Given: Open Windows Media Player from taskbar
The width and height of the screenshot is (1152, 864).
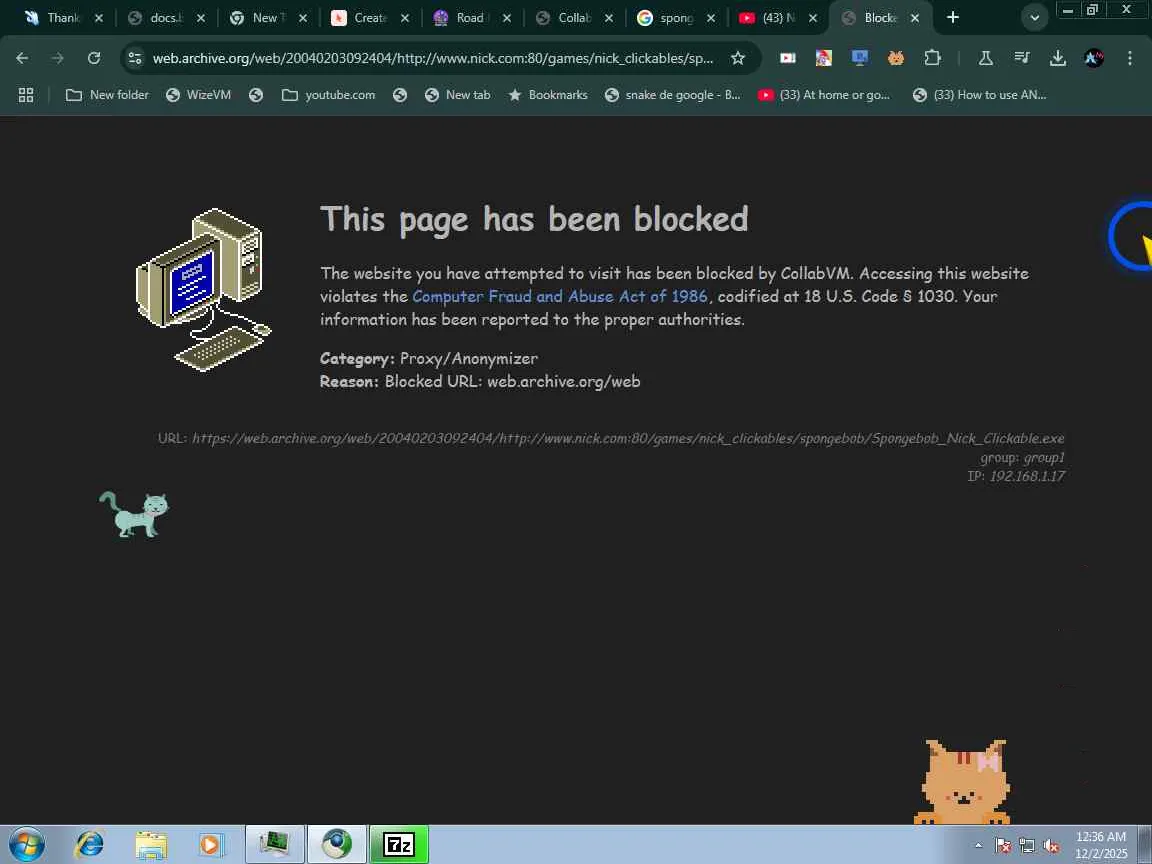Looking at the screenshot, I should 212,844.
